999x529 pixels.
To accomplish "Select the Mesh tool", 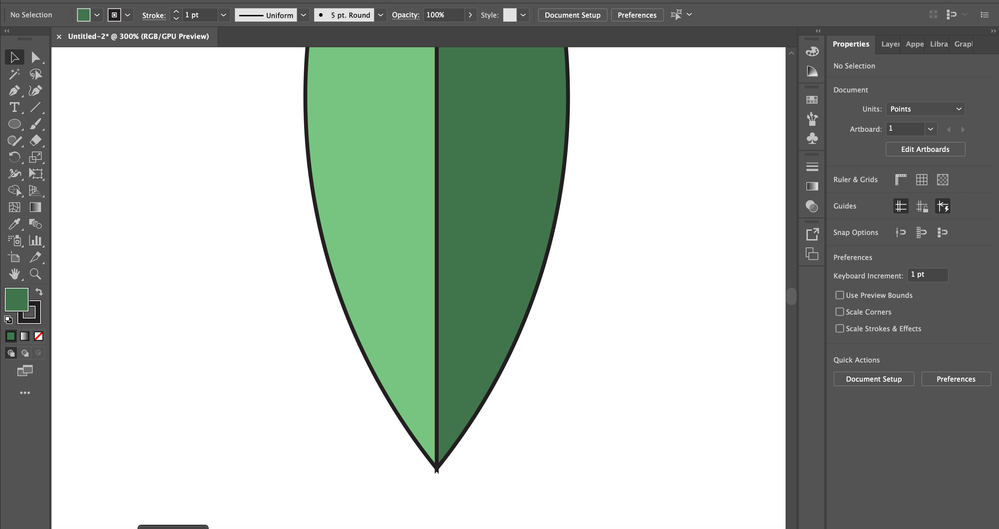I will pos(14,207).
